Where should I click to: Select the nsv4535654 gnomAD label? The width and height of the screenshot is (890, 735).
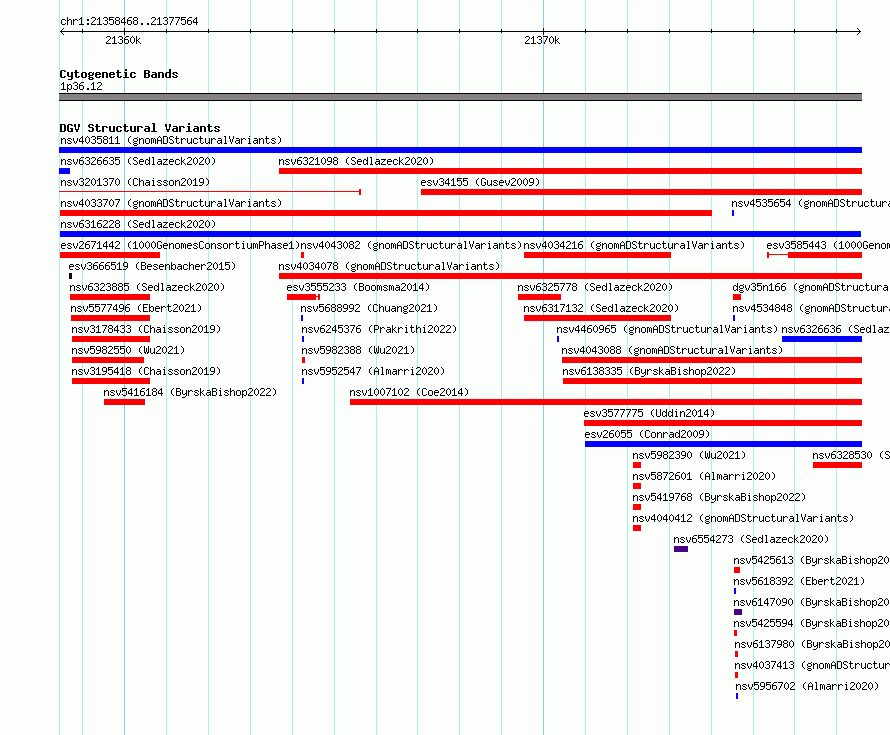click(x=811, y=203)
